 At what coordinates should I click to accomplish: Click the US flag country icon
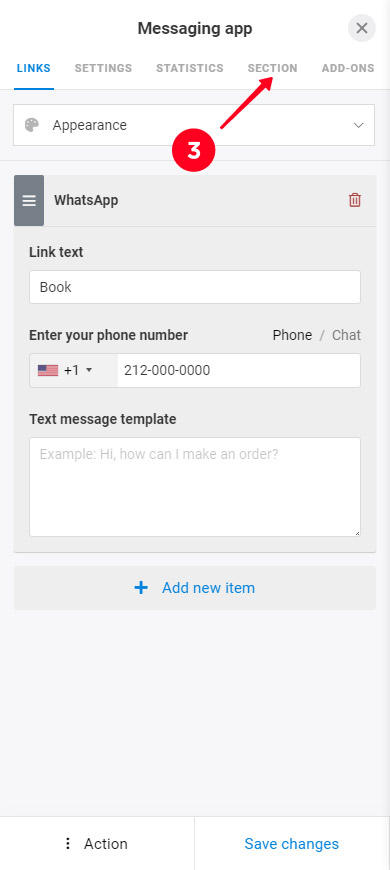48,370
